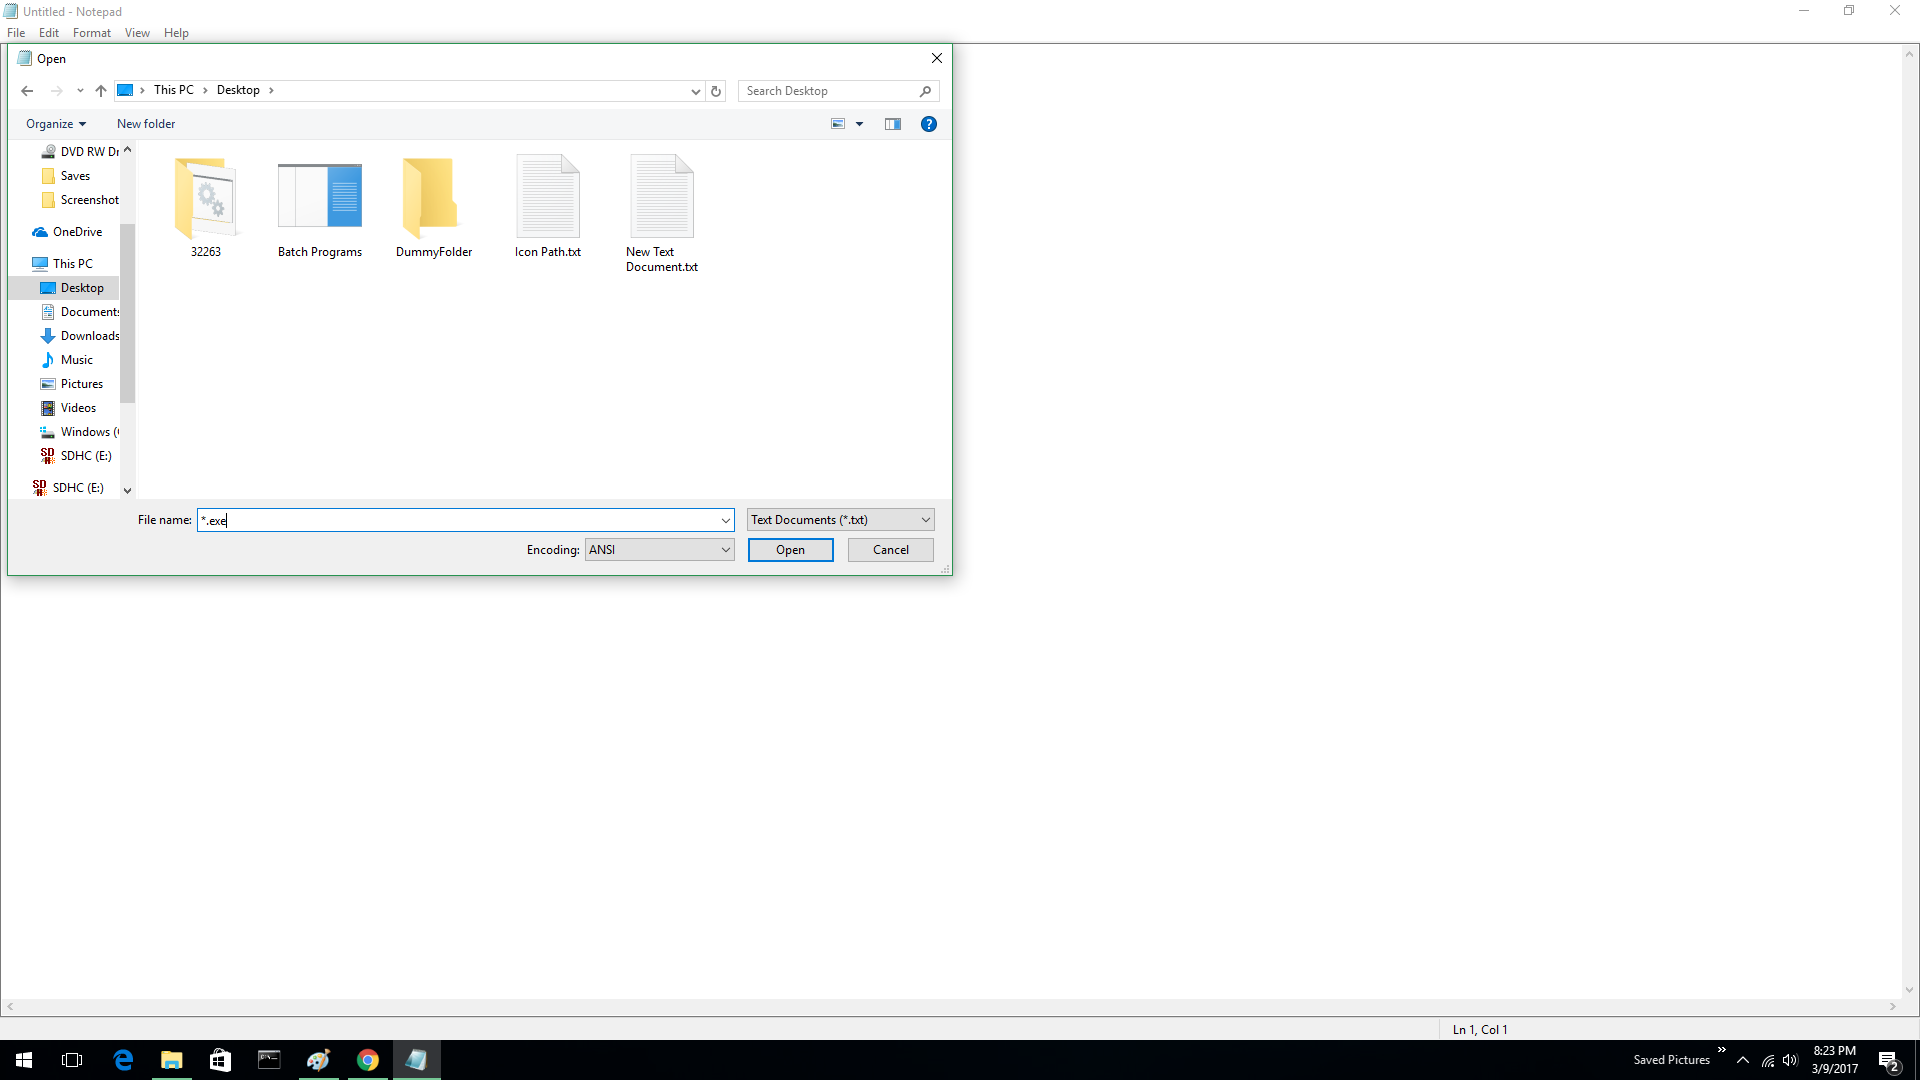Image resolution: width=1920 pixels, height=1080 pixels.
Task: Navigate up one folder level
Action: [100, 91]
